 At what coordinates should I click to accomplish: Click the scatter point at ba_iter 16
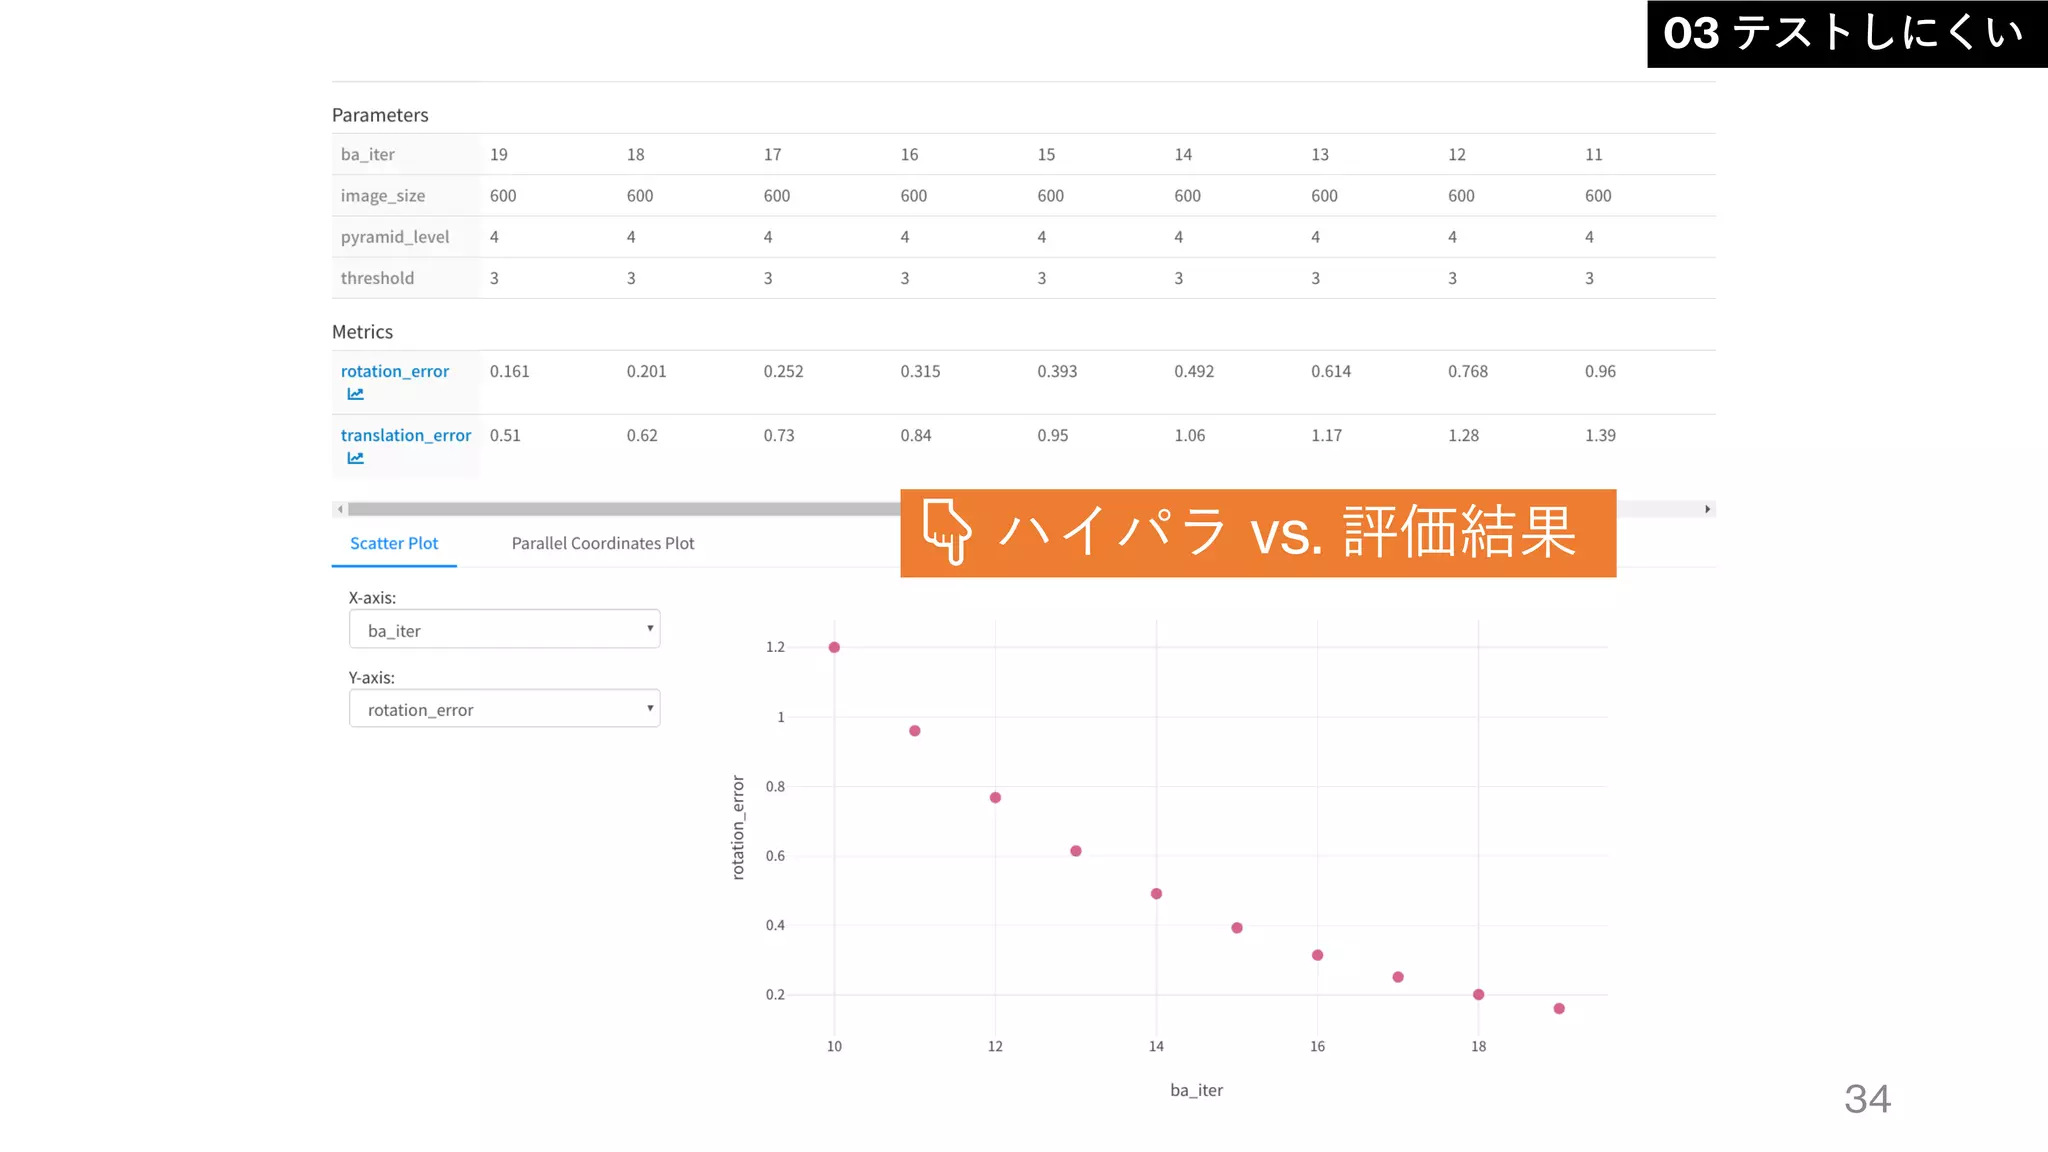[1317, 955]
